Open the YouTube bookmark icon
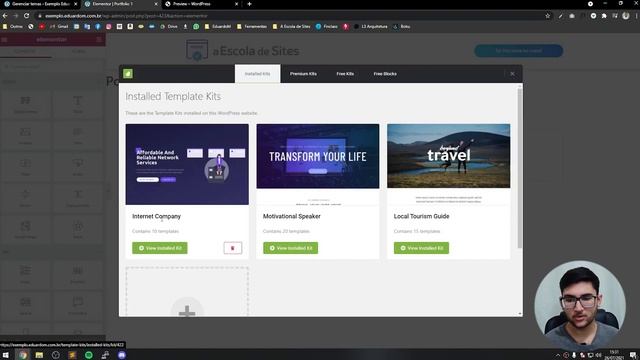Image resolution: width=640 pixels, height=360 pixels. pyautogui.click(x=42, y=27)
